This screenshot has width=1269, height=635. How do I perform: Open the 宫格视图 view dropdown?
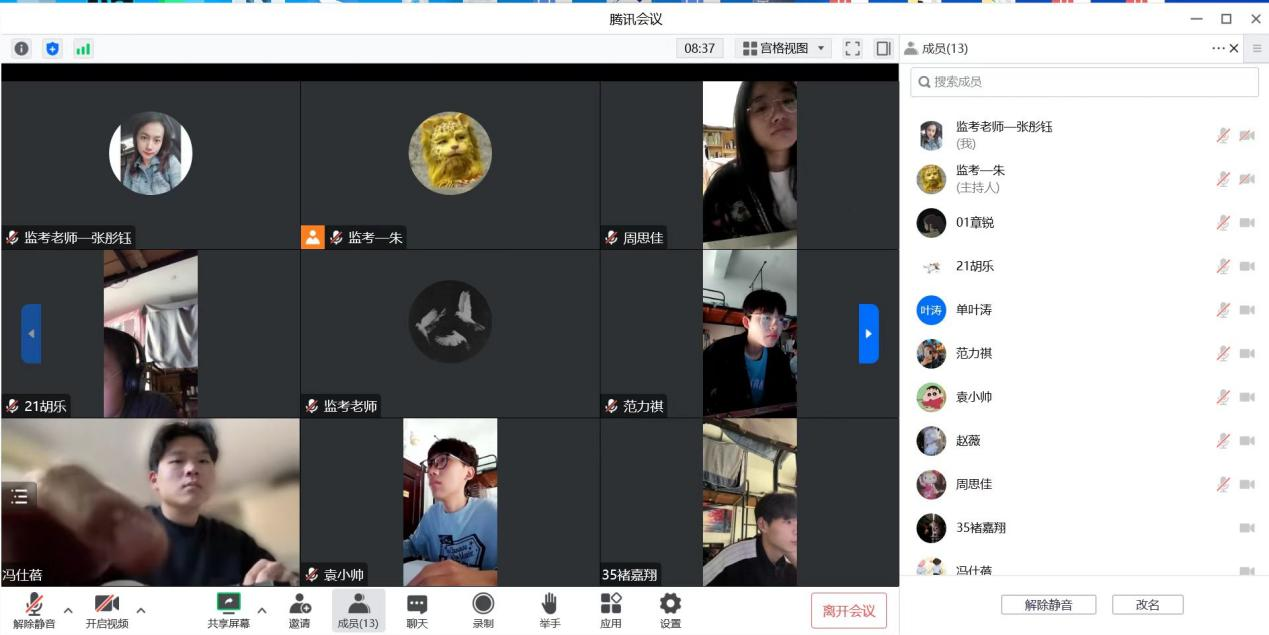[x=785, y=48]
